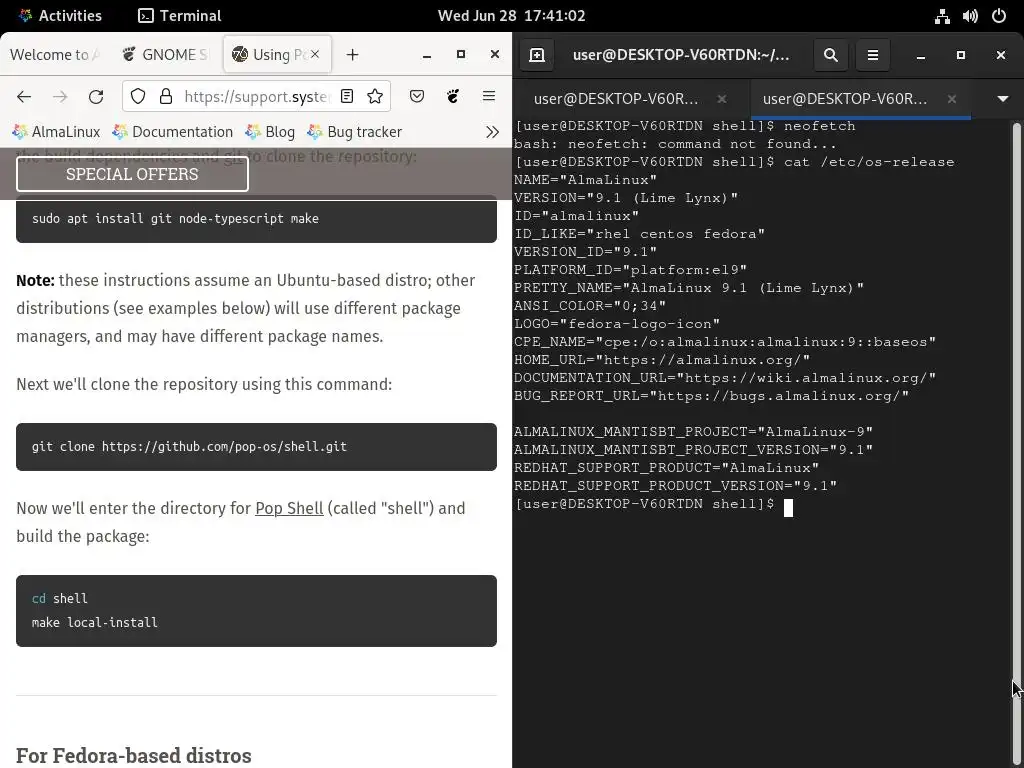The width and height of the screenshot is (1024, 768).
Task: Open power menu icon in top bar
Action: coord(999,16)
